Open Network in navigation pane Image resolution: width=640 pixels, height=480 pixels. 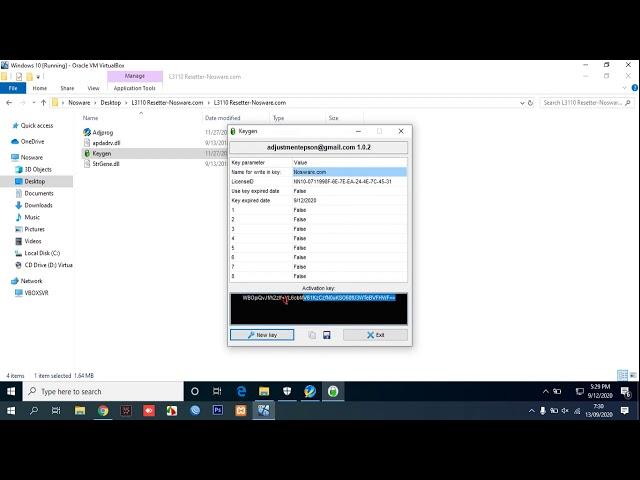coord(27,281)
